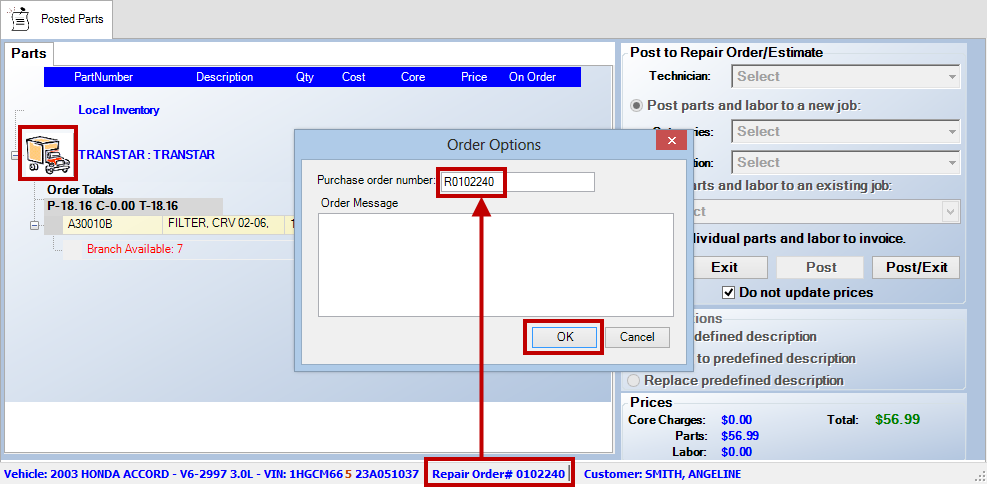Click the Post/Exit button
The image size is (987, 489).
coord(916,267)
